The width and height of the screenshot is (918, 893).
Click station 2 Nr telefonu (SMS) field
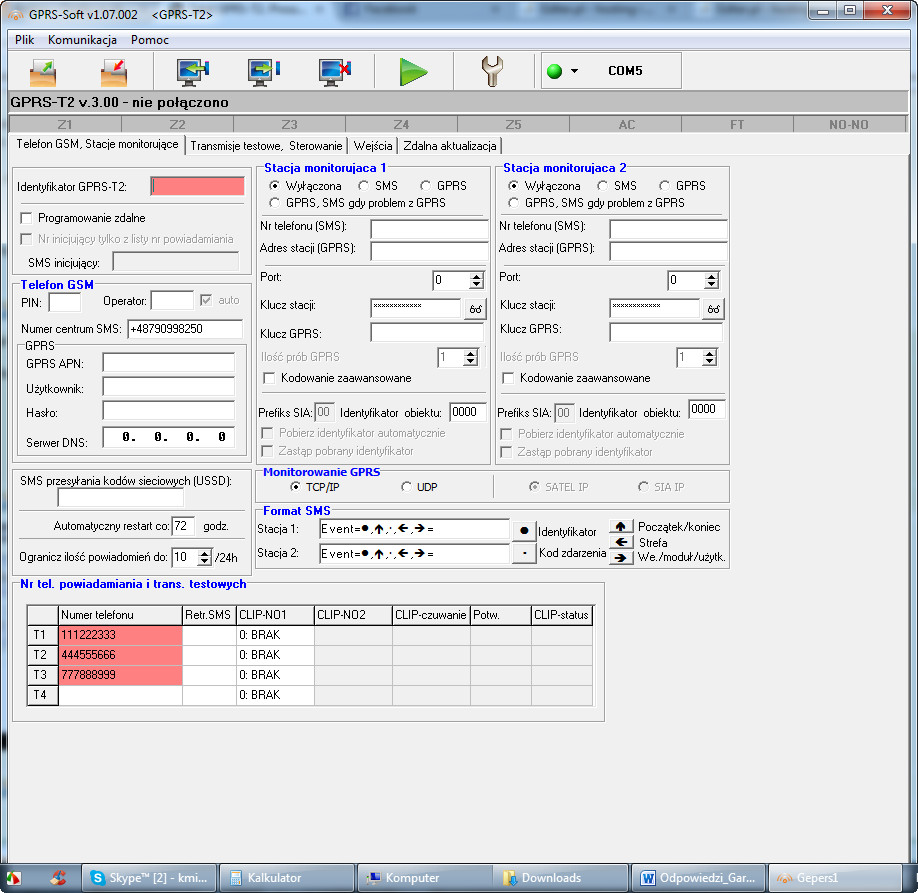tap(668, 229)
